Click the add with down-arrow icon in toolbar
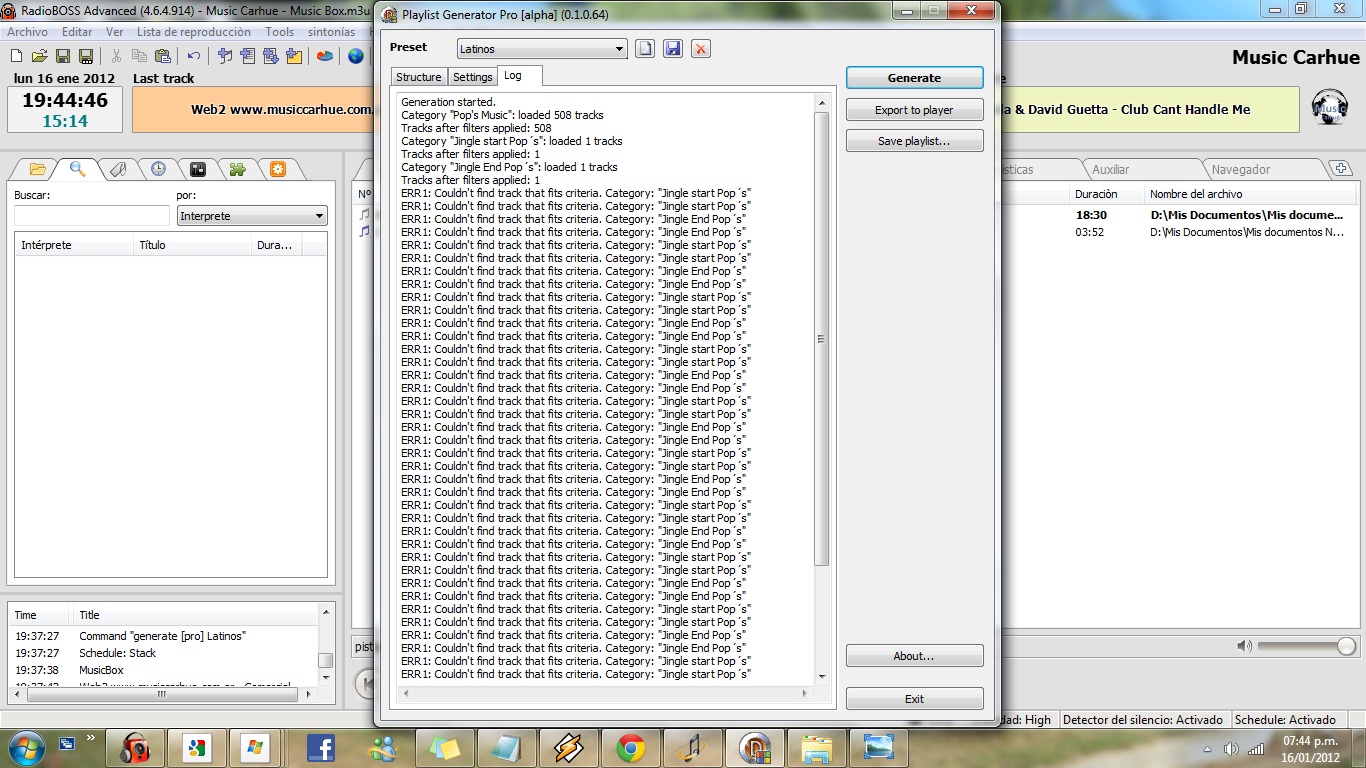The height and width of the screenshot is (768, 1366). click(270, 56)
